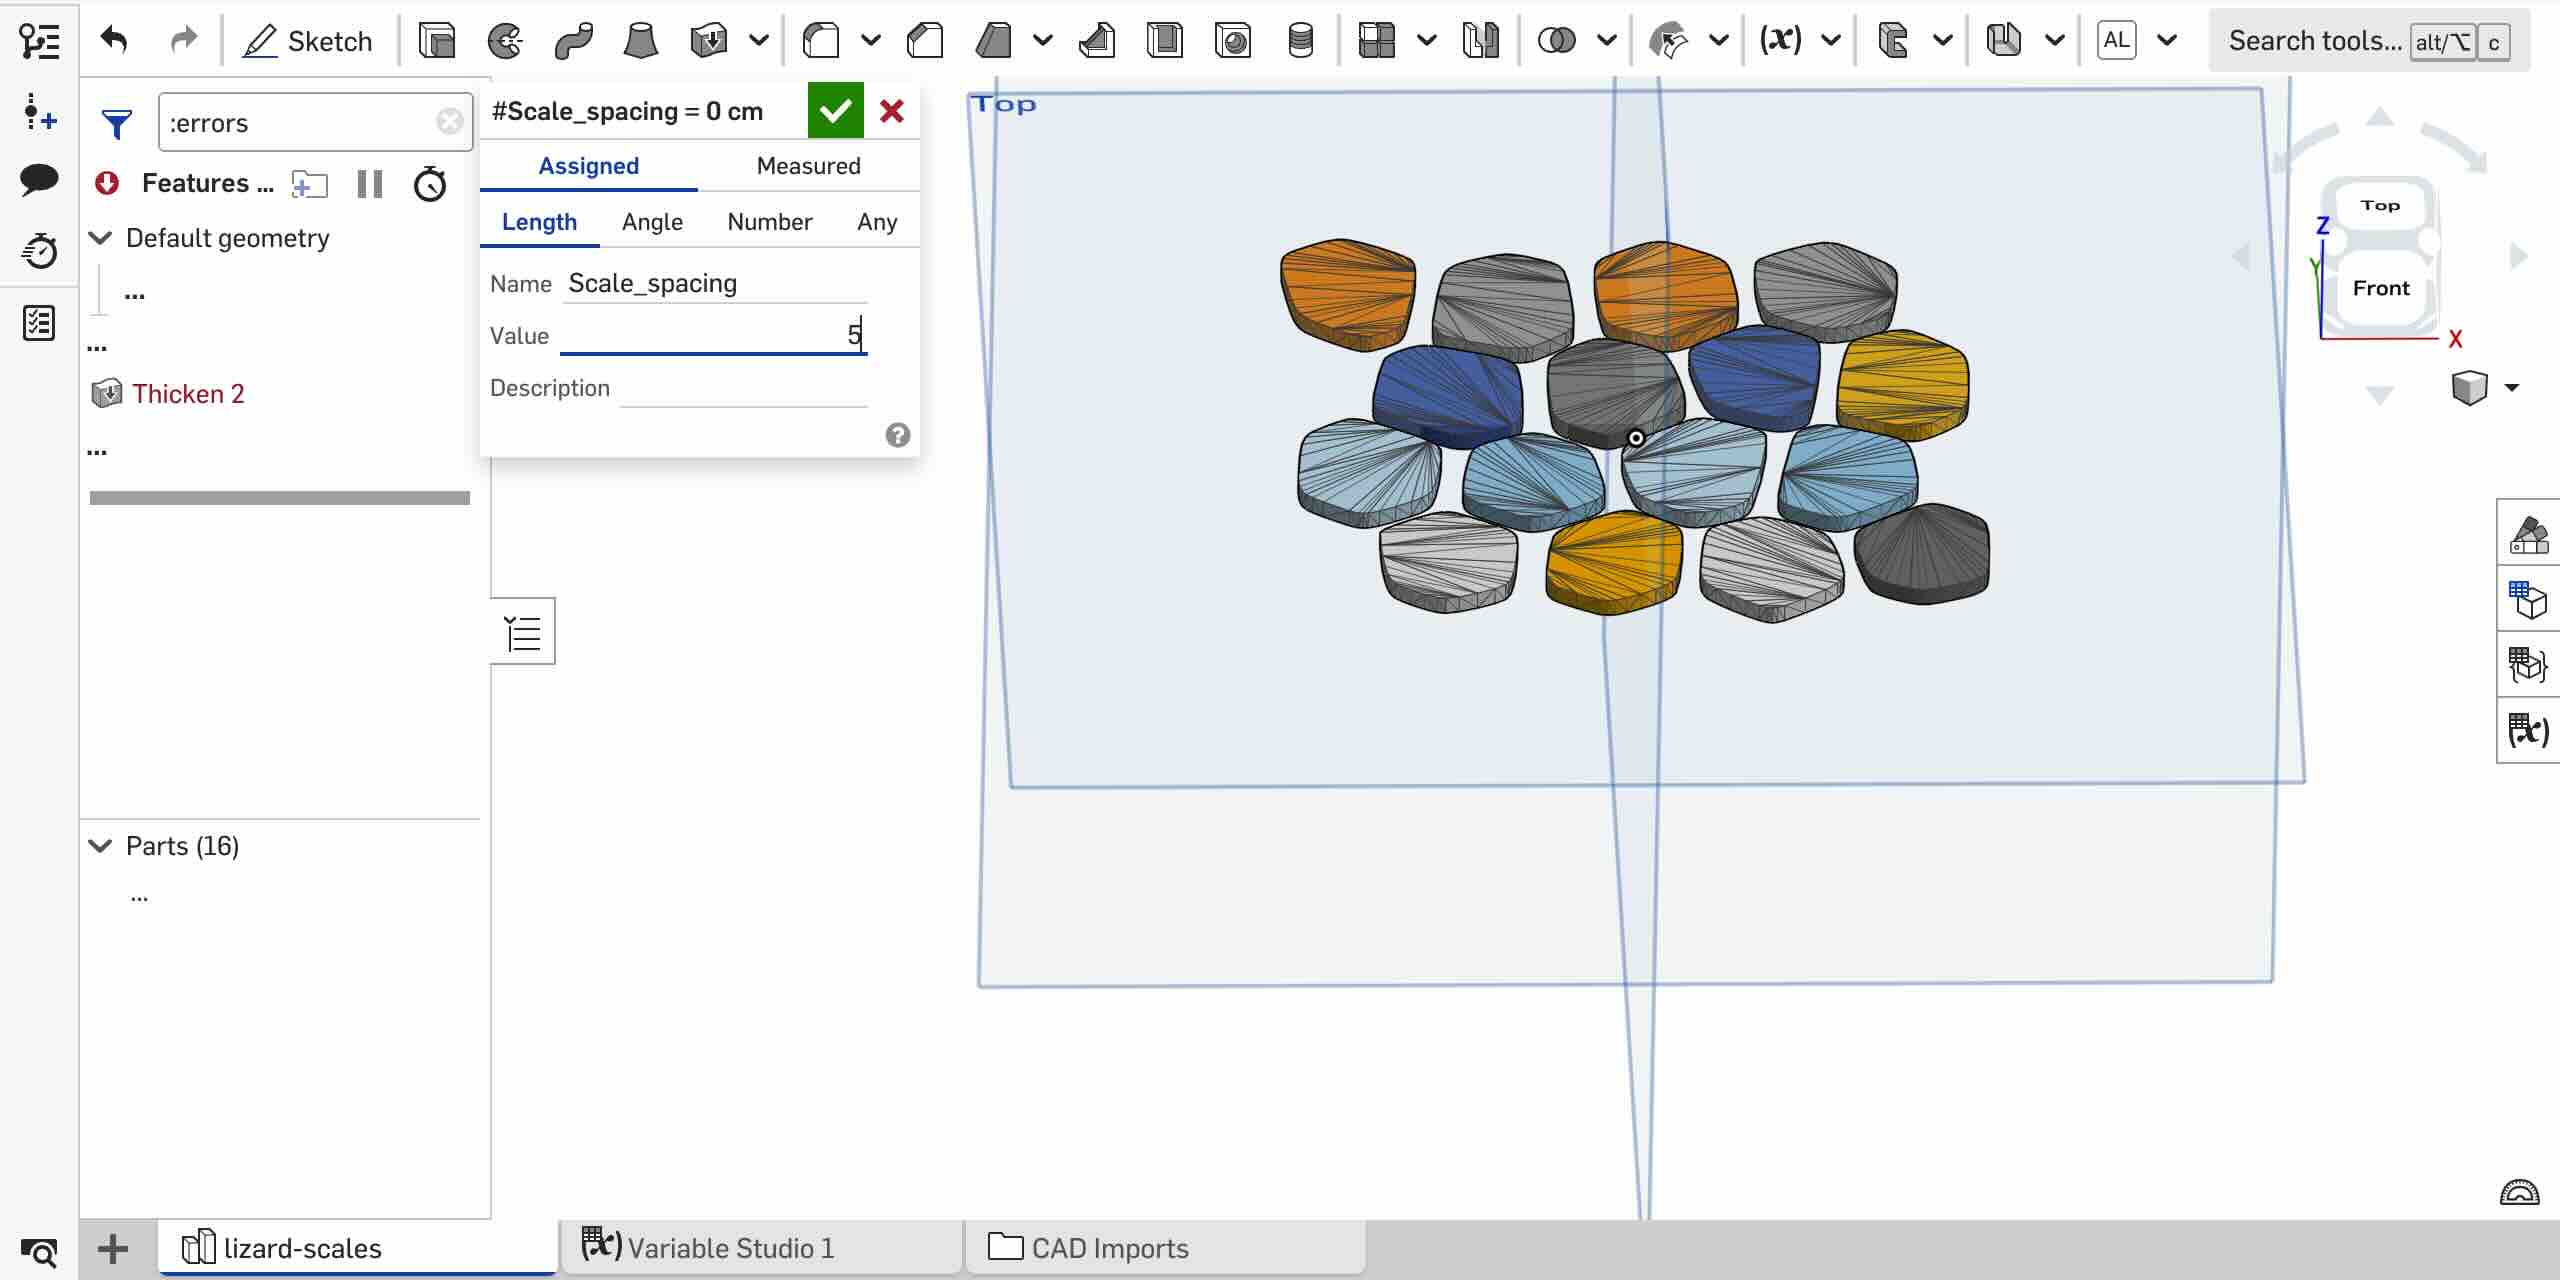
Task: Open the feature list tree icon
Action: [39, 41]
